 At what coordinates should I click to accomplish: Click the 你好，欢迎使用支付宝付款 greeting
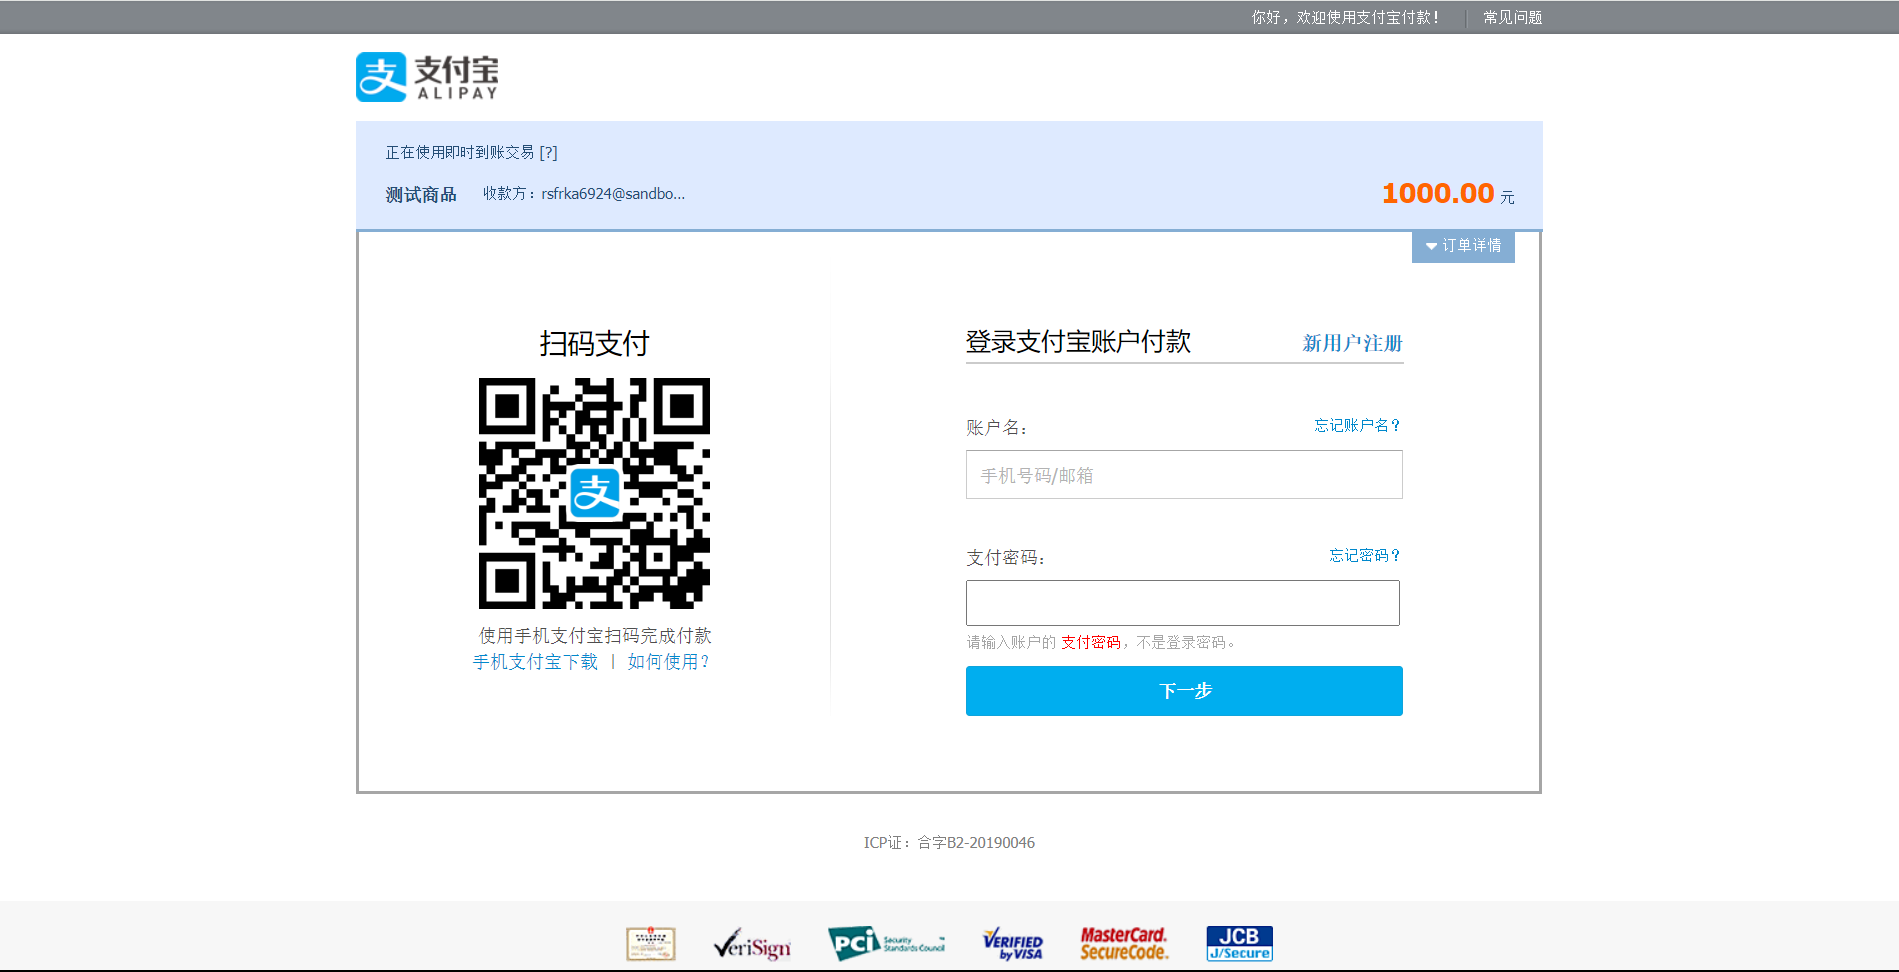click(1344, 17)
